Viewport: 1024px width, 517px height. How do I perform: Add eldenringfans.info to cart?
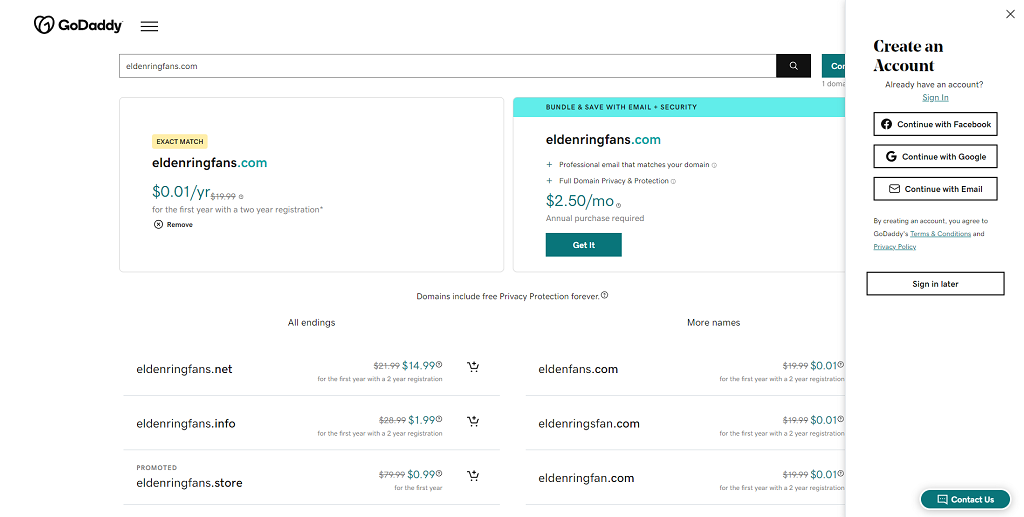pos(473,422)
